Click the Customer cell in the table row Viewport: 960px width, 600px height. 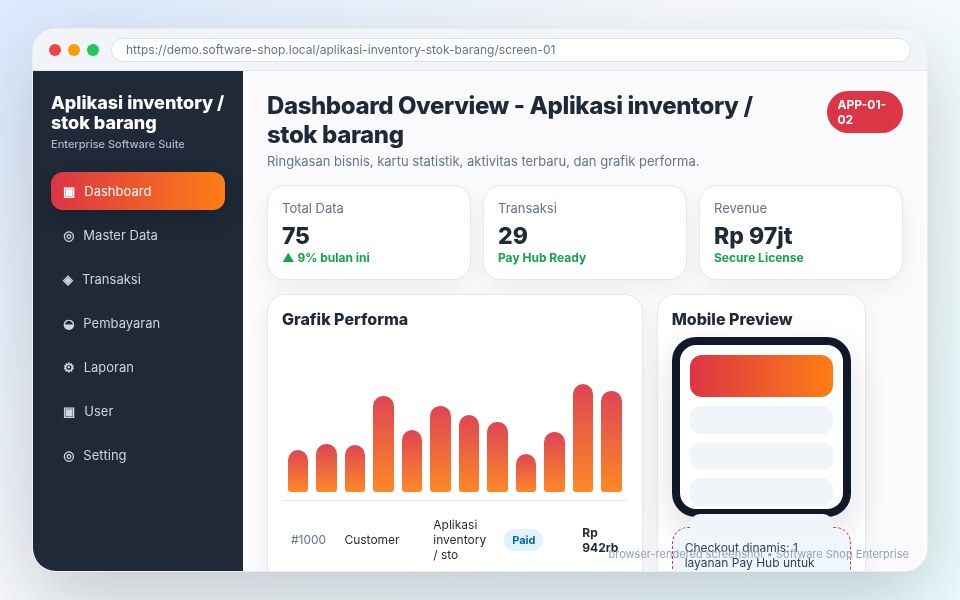coord(372,540)
